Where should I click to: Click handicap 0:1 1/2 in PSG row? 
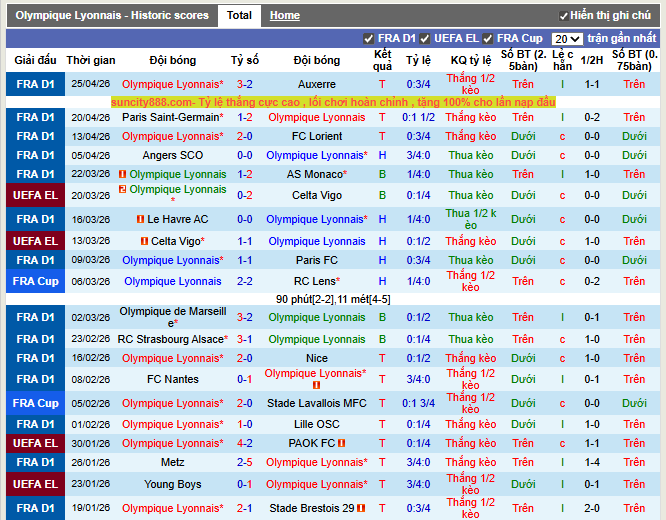418,117
